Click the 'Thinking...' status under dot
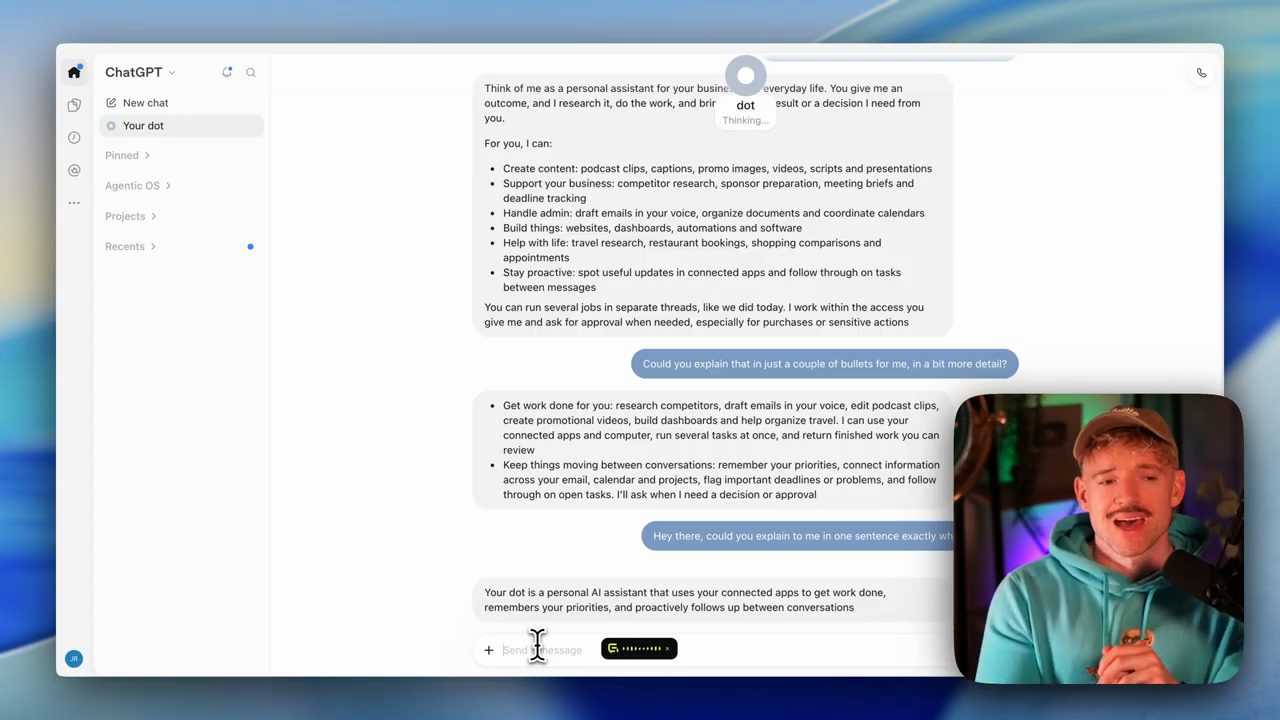The height and width of the screenshot is (720, 1280). click(x=745, y=121)
